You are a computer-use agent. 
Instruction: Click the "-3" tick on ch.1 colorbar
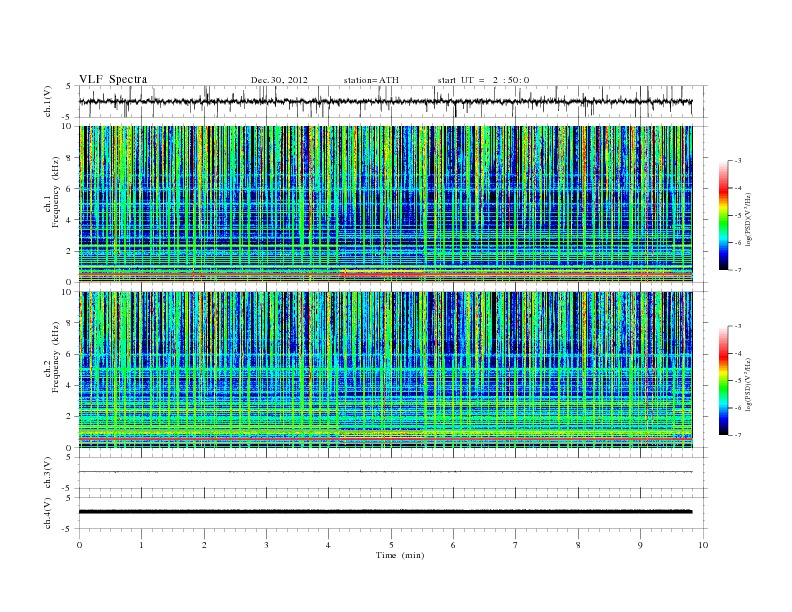(x=738, y=161)
